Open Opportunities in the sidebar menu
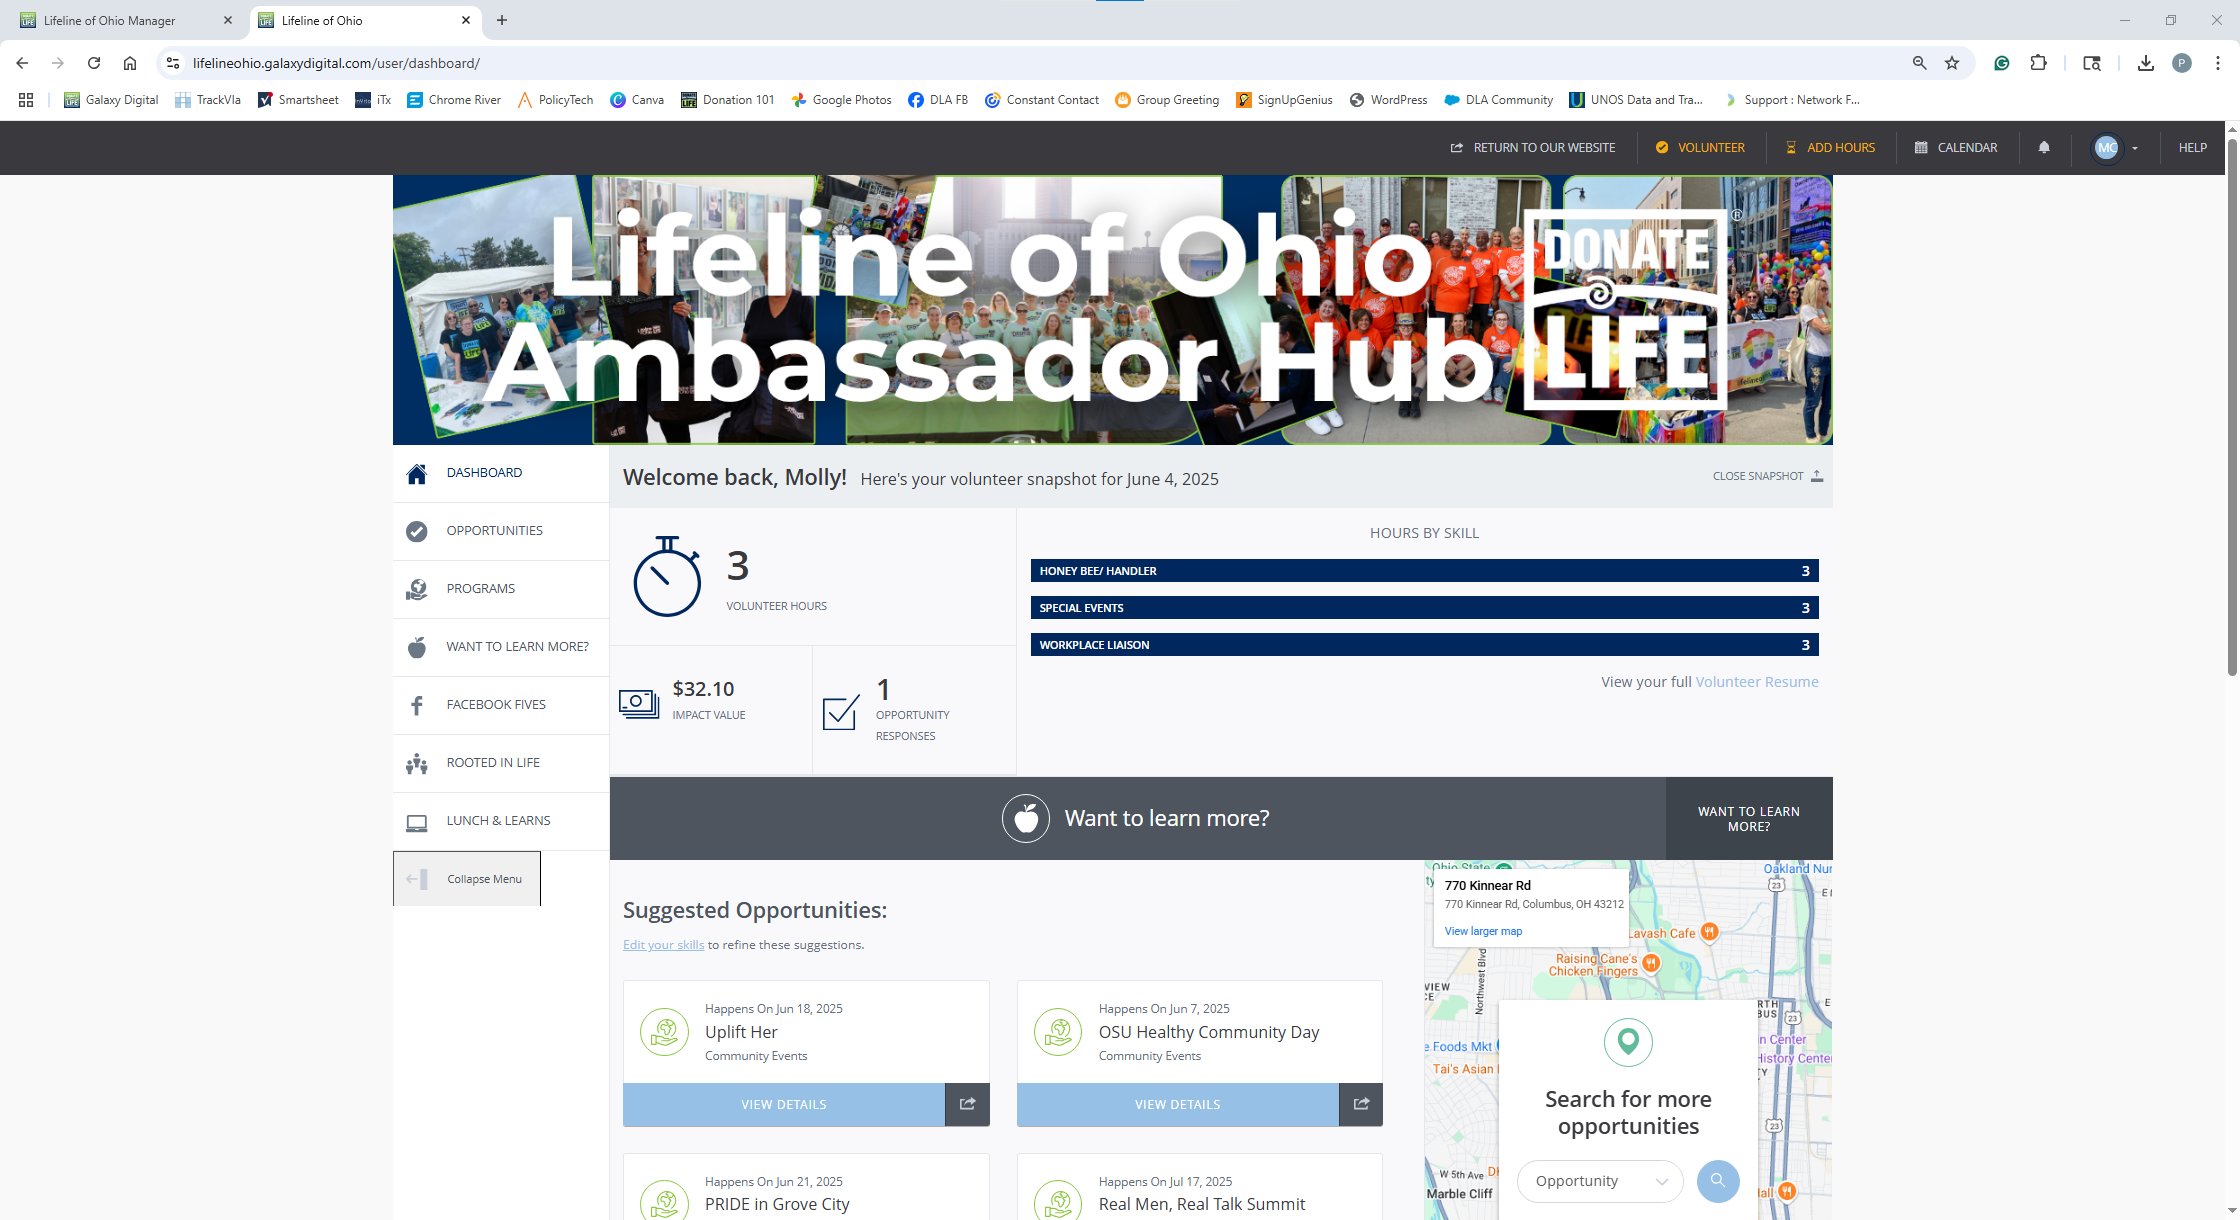2240x1220 pixels. 494,531
